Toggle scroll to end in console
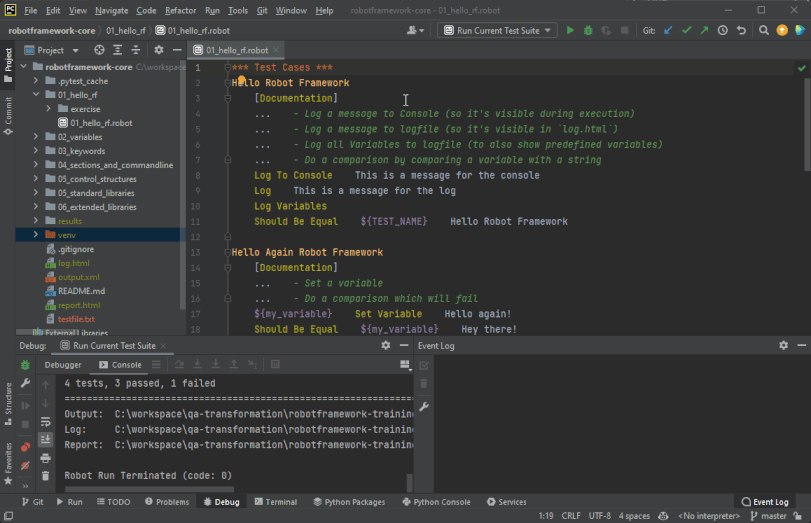 tap(45, 440)
